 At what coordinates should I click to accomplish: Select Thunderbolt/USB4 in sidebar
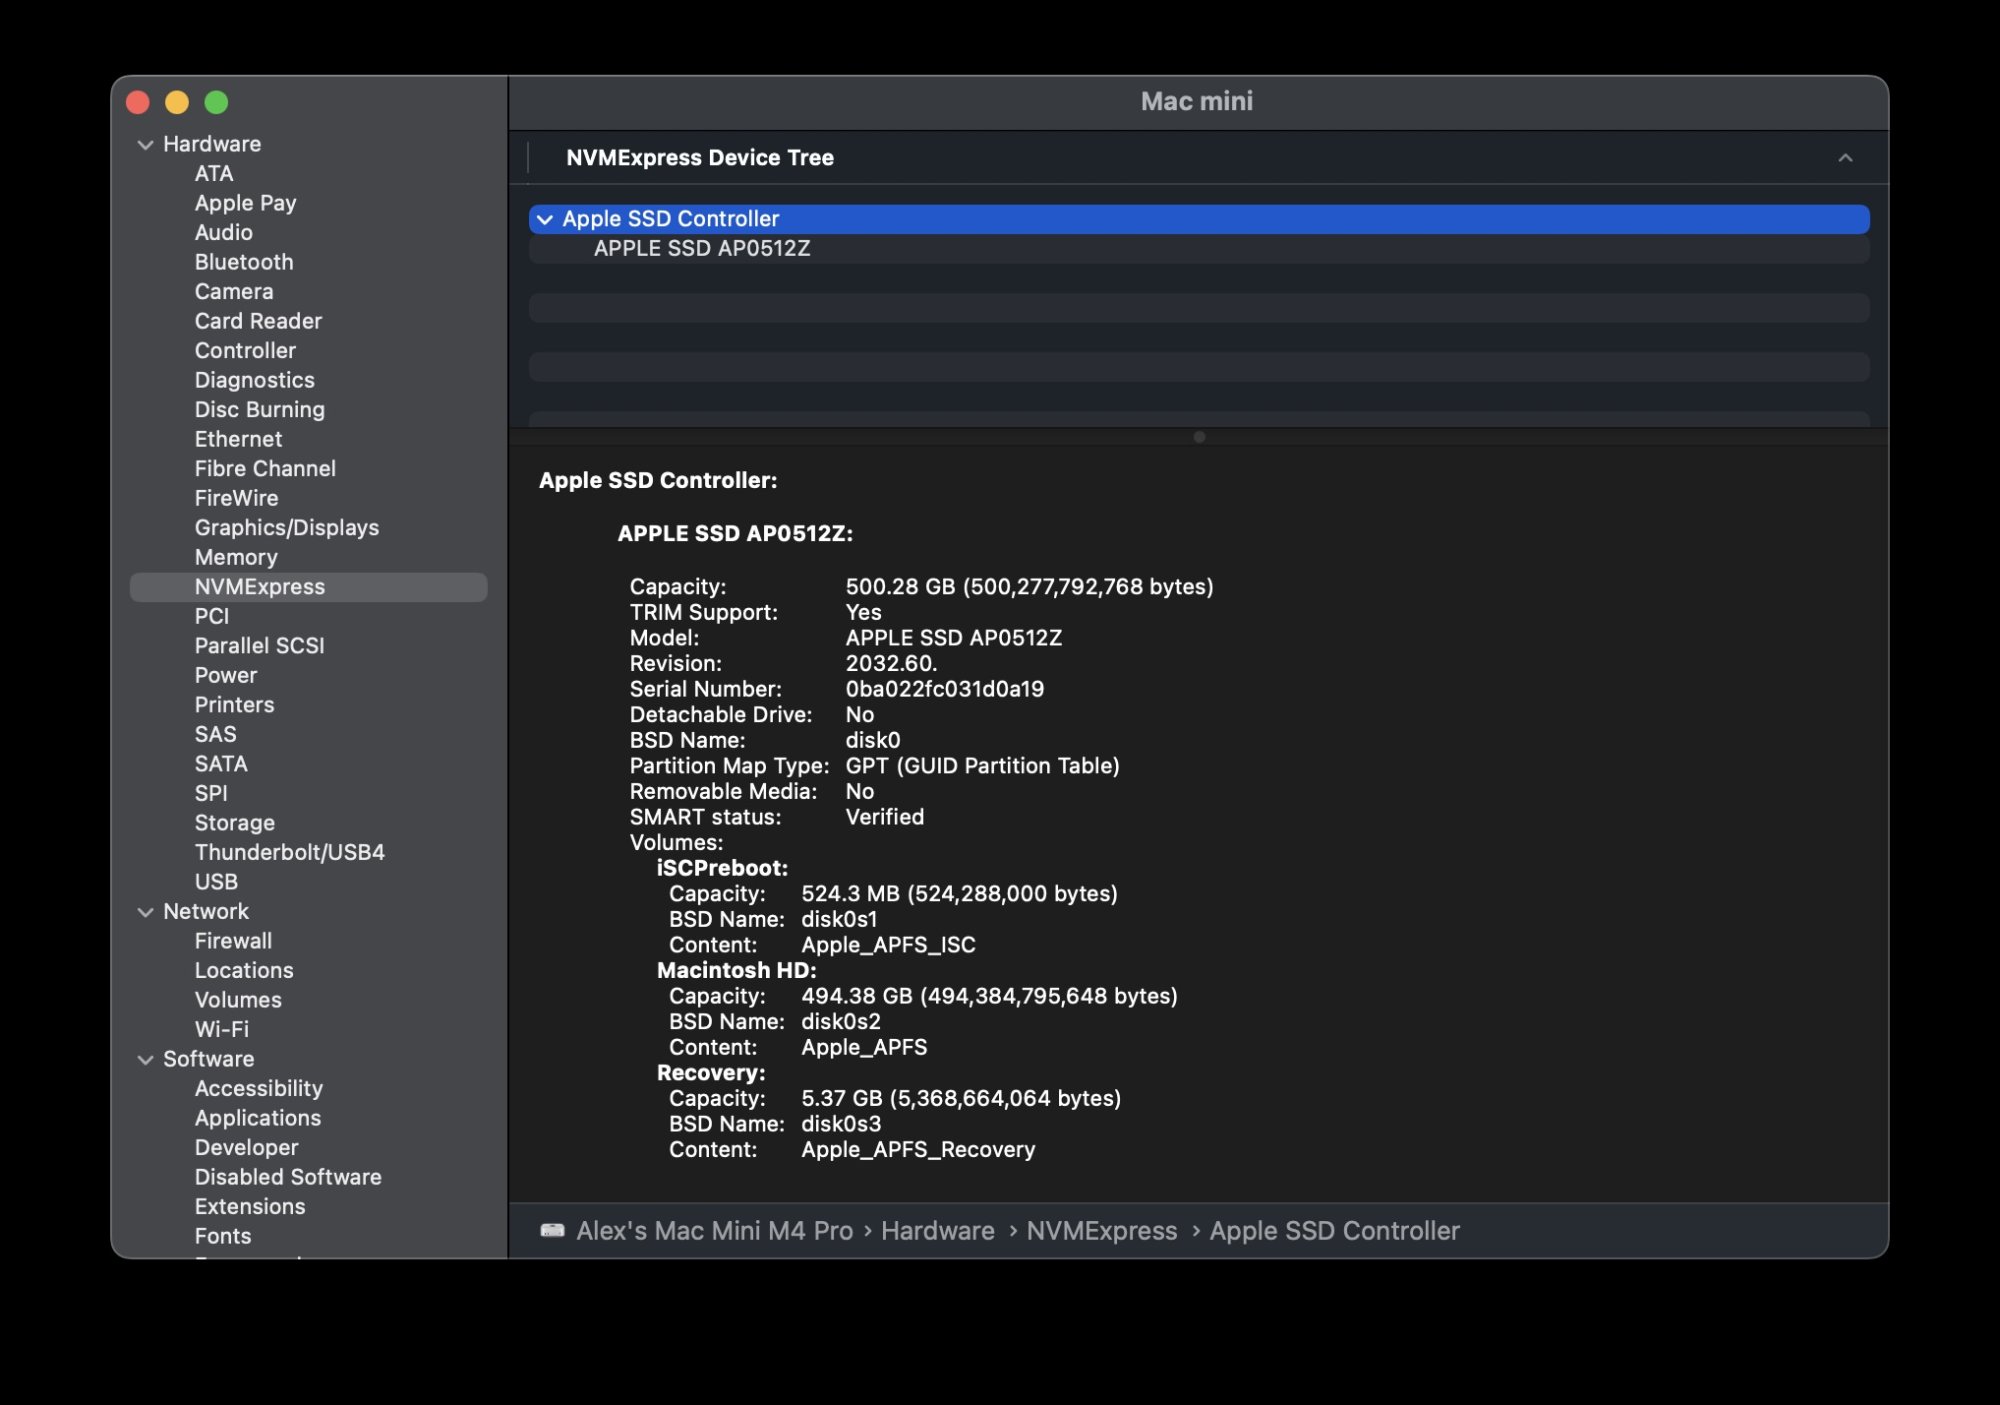[290, 852]
